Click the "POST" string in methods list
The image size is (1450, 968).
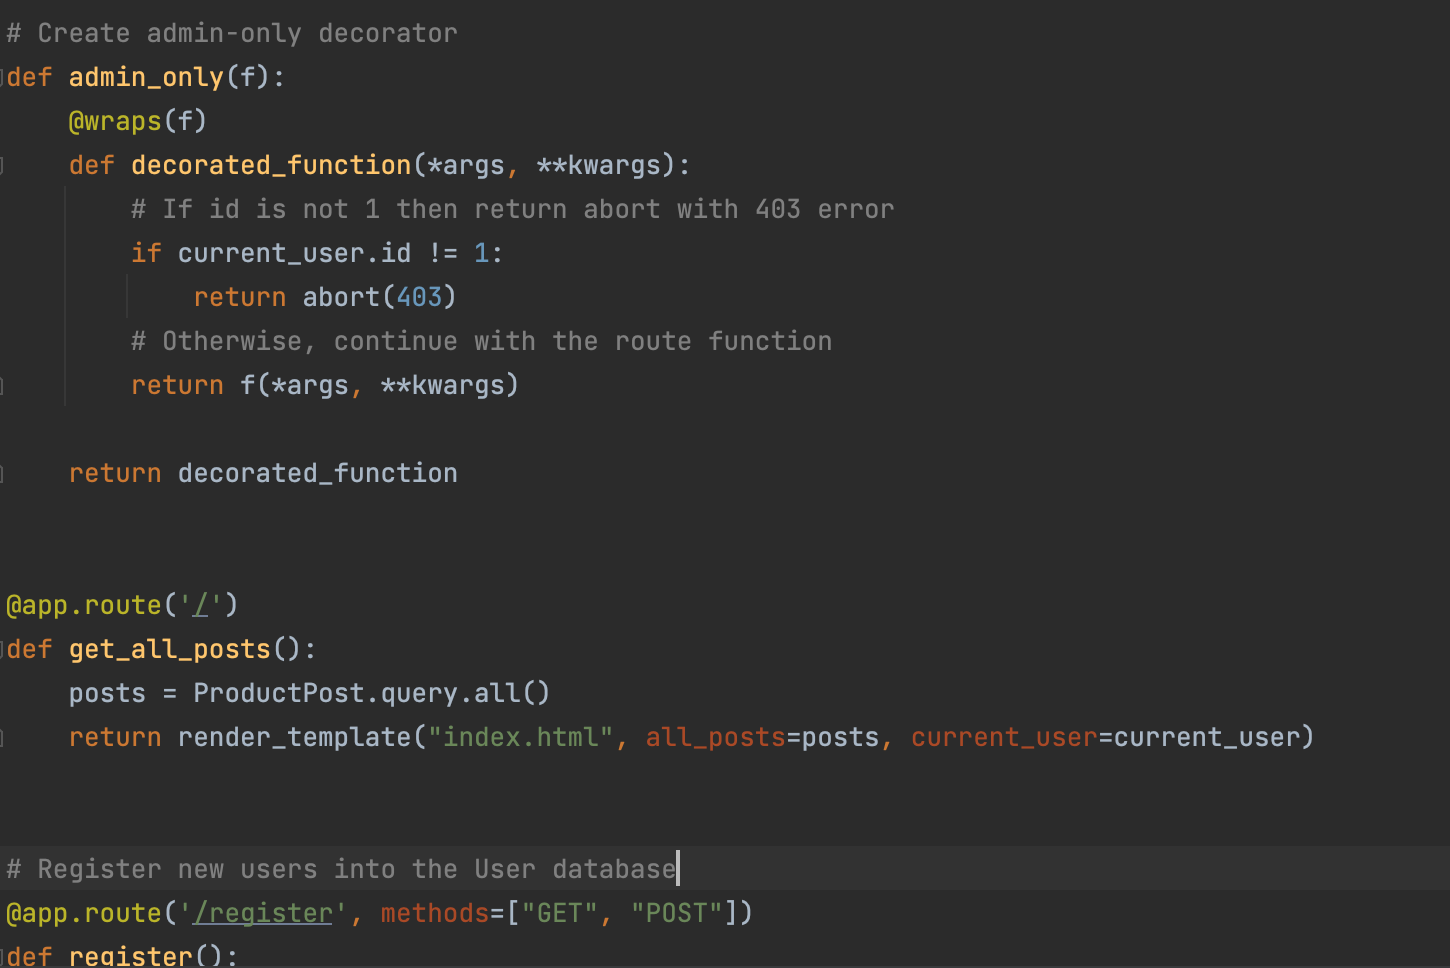pyautogui.click(x=676, y=913)
